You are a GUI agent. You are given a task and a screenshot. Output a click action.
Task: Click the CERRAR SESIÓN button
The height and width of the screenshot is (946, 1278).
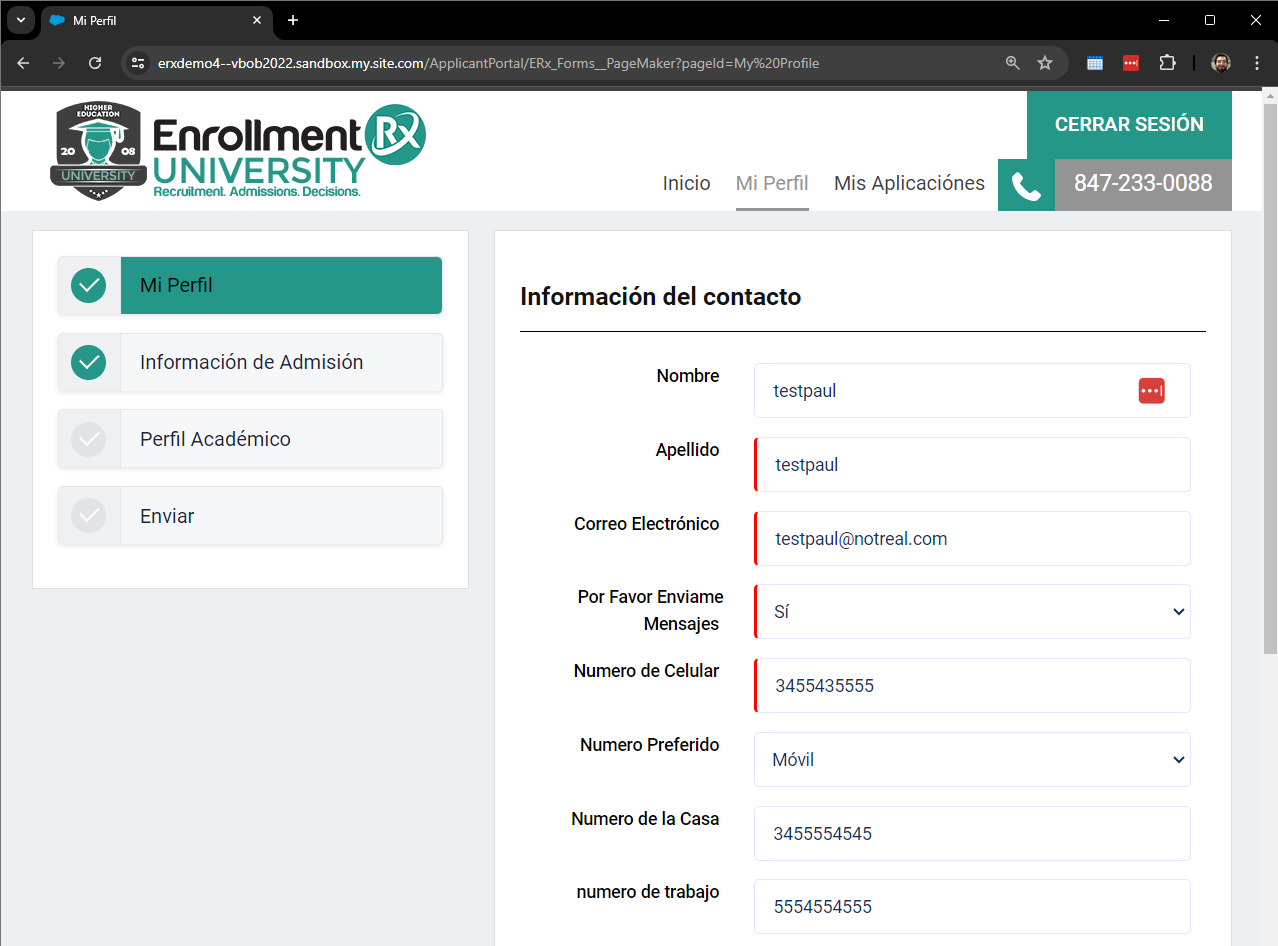click(1129, 125)
